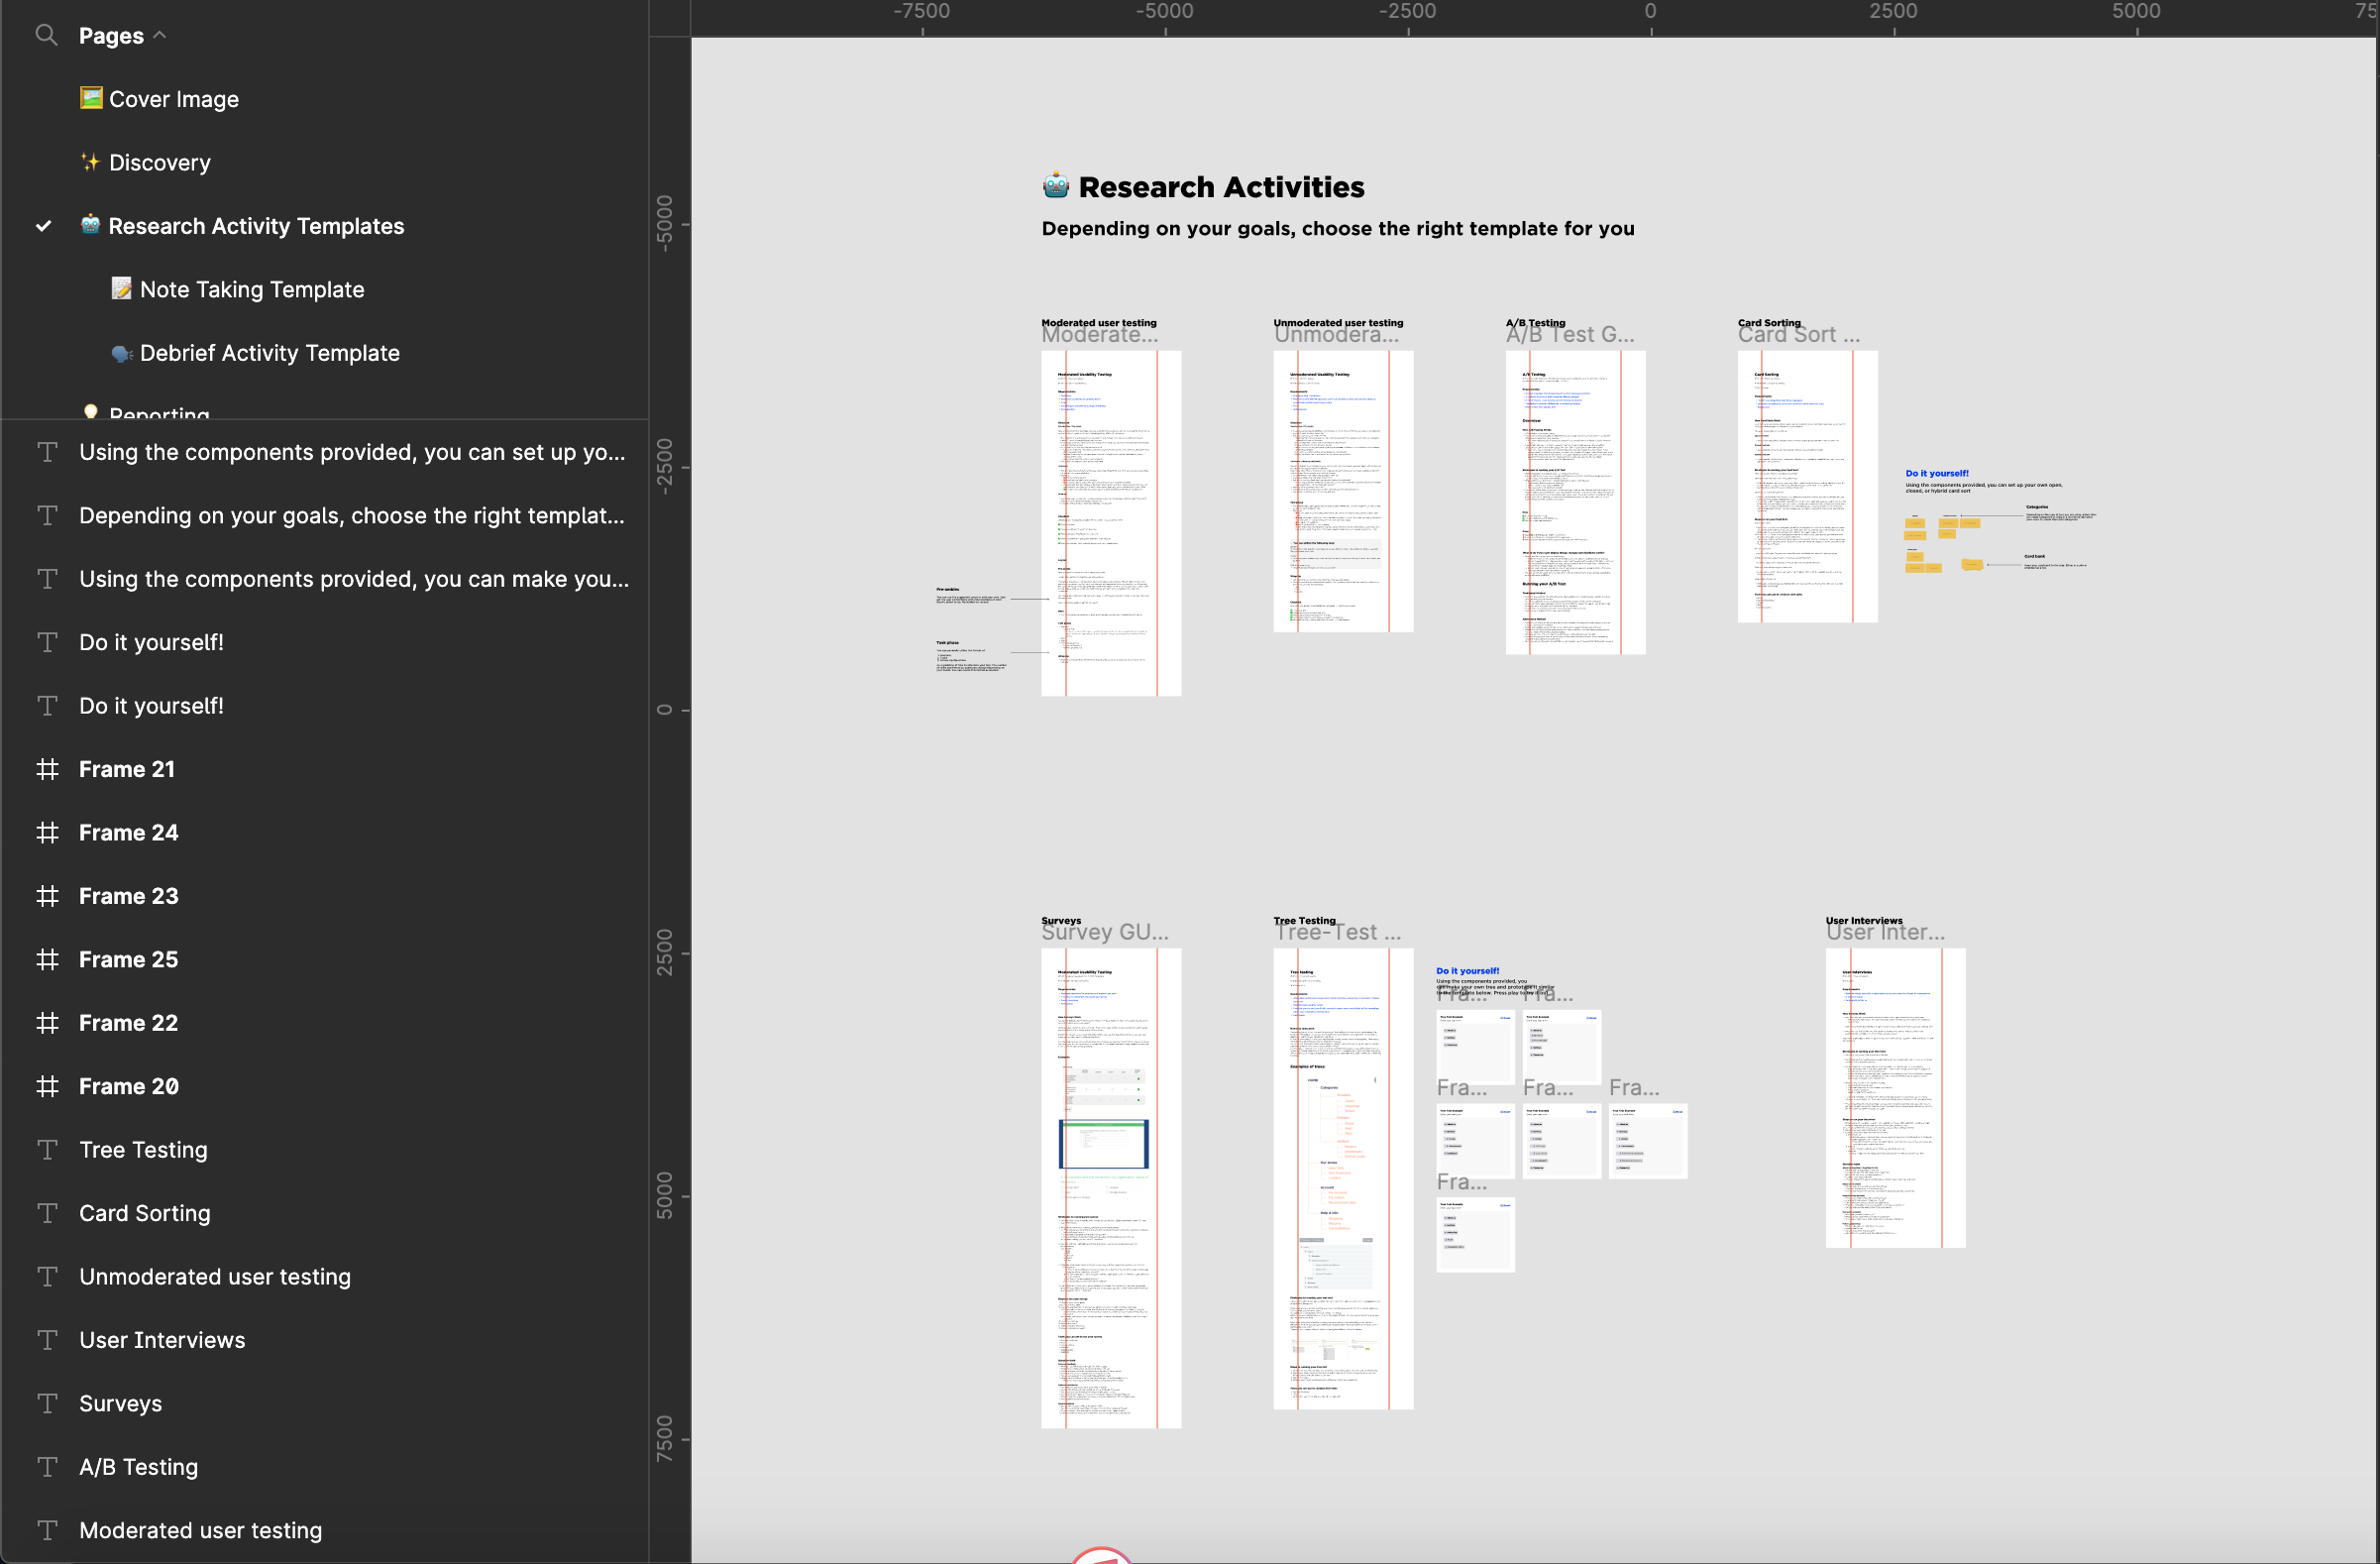Open the Note Taking Template page

click(251, 289)
